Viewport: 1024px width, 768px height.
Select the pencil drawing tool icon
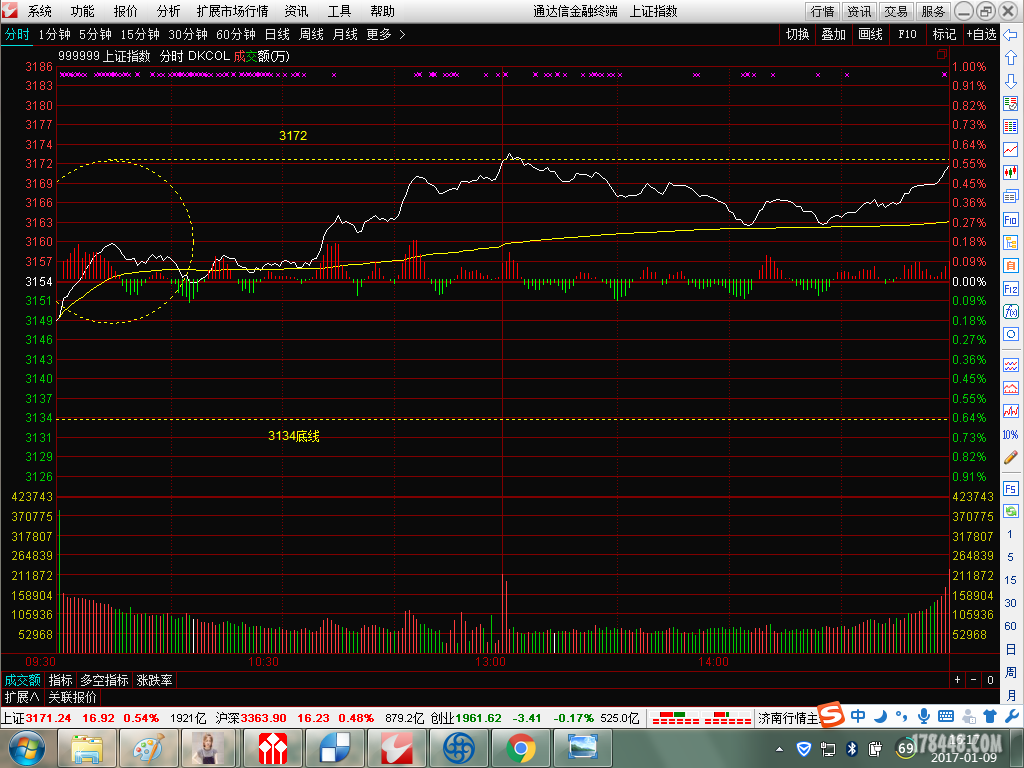click(x=1011, y=457)
